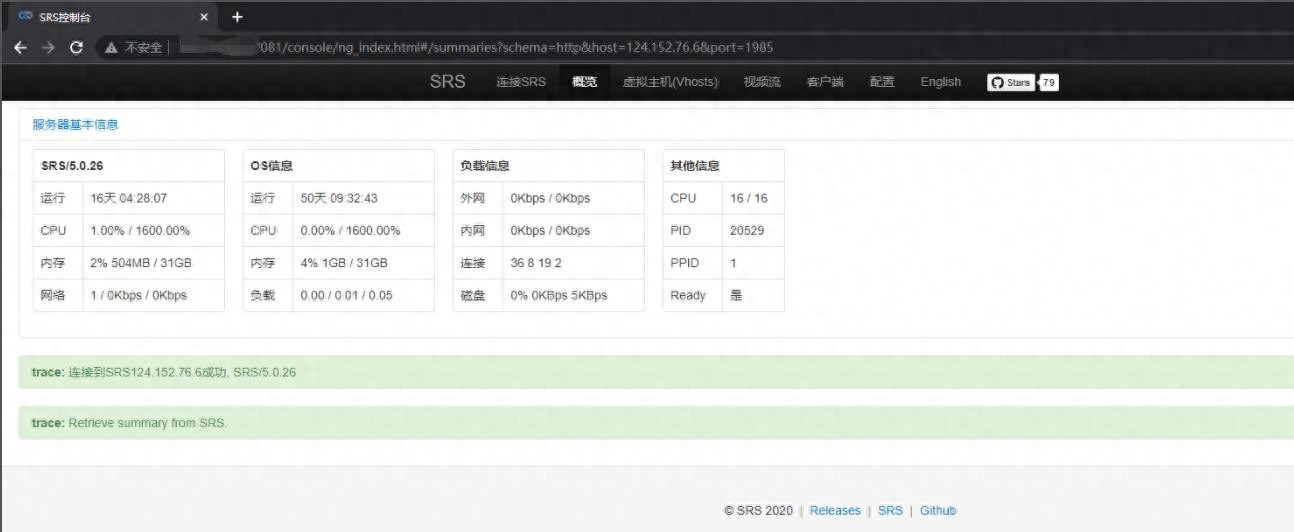The width and height of the screenshot is (1294, 532).
Task: Open the SRS footer link
Action: click(x=890, y=510)
